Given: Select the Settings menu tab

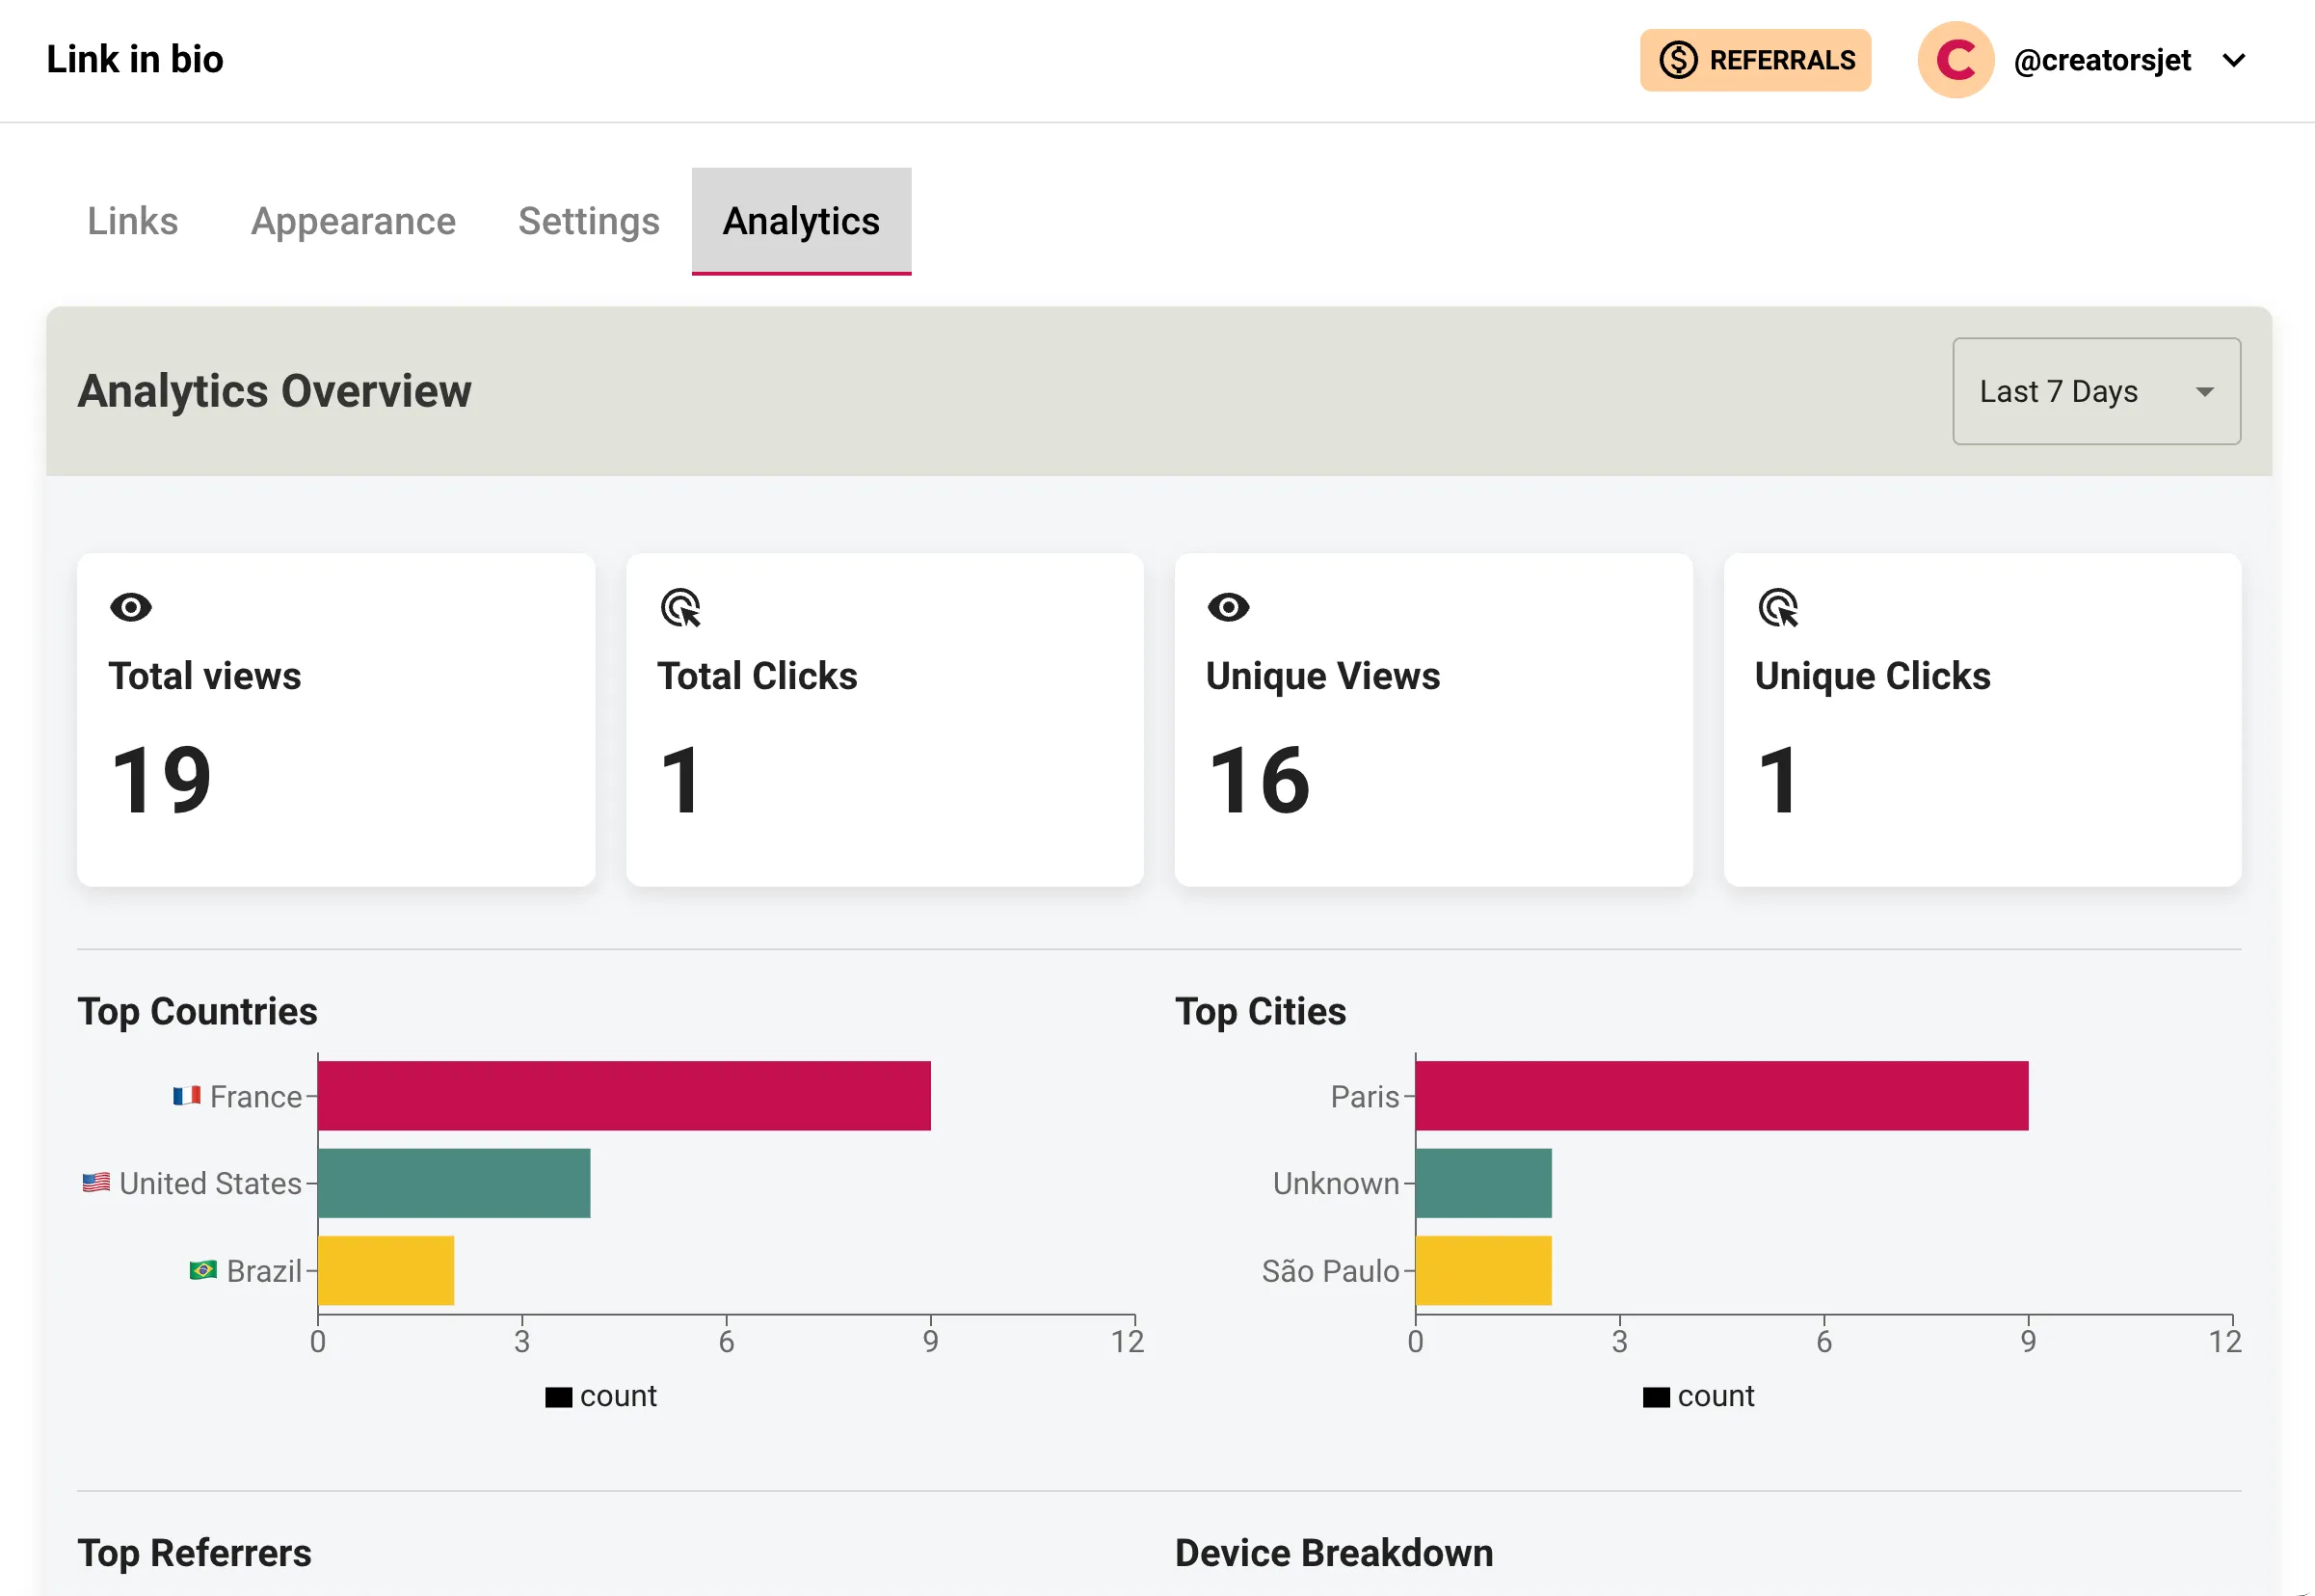Looking at the screenshot, I should coord(588,220).
